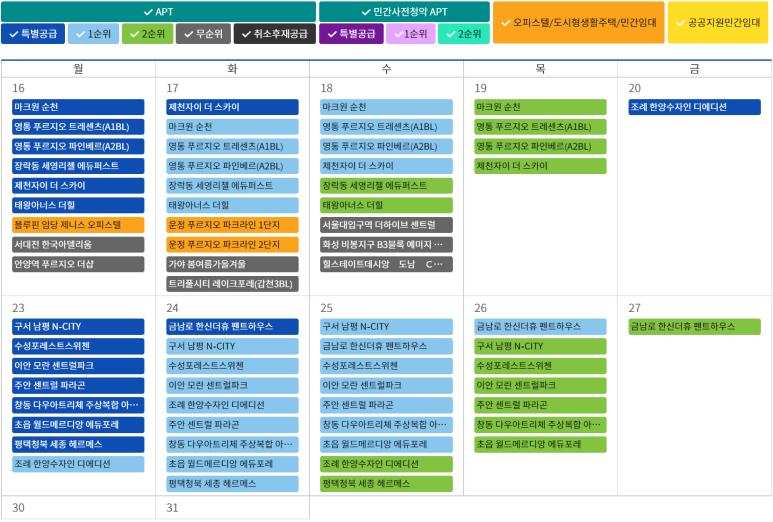The height and width of the screenshot is (522, 773).
Task: Toggle the teal 2순위 filter
Action: 464,34
